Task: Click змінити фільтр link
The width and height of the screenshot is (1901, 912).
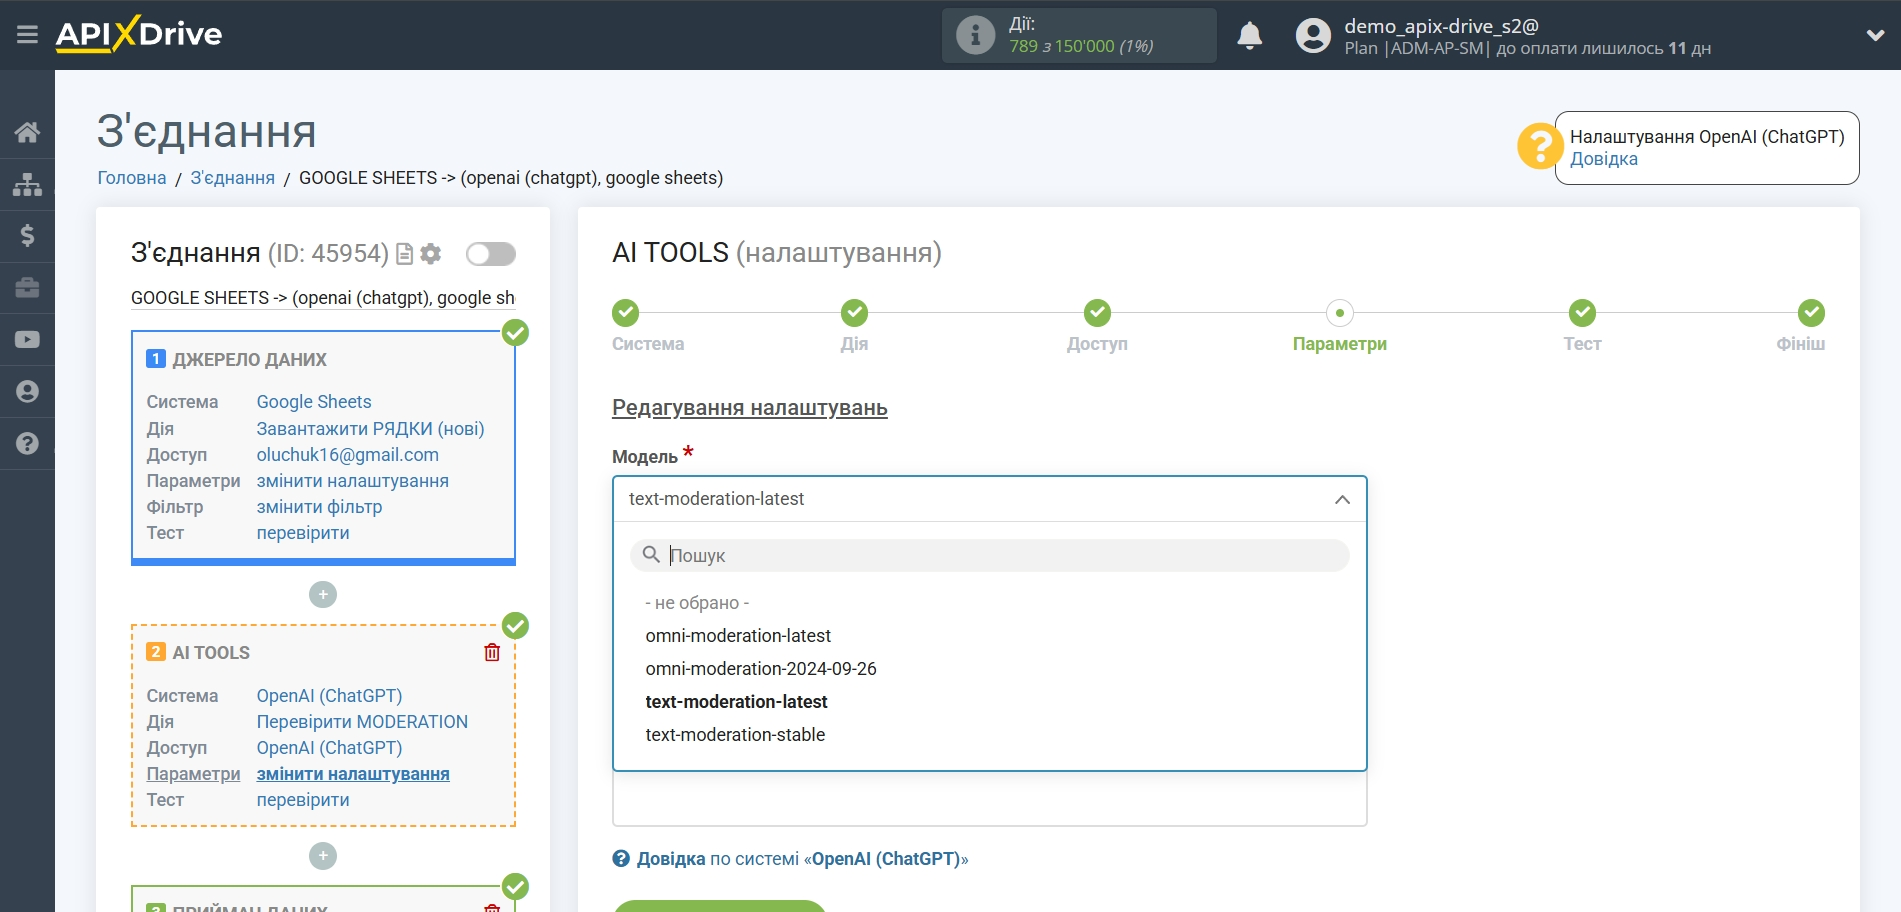Action: [x=319, y=507]
